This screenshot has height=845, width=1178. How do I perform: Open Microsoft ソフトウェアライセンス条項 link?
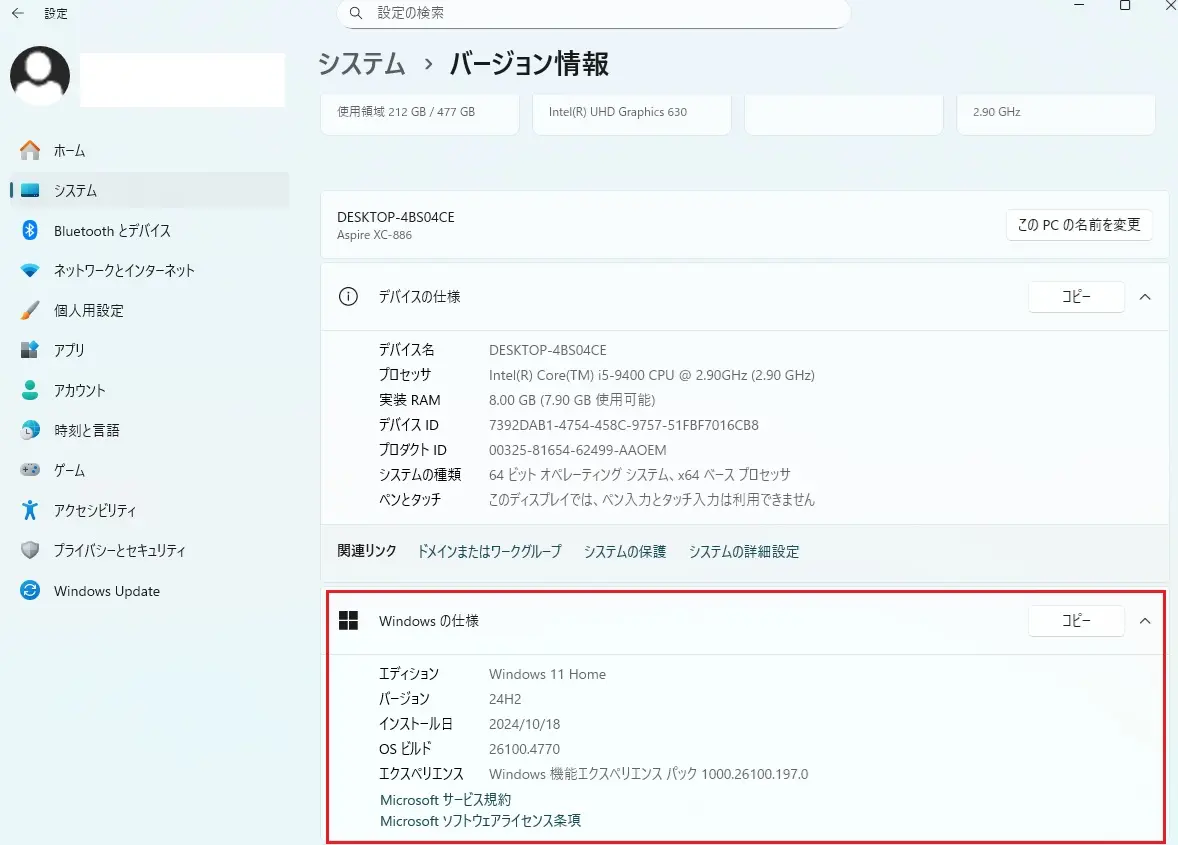pyautogui.click(x=480, y=820)
